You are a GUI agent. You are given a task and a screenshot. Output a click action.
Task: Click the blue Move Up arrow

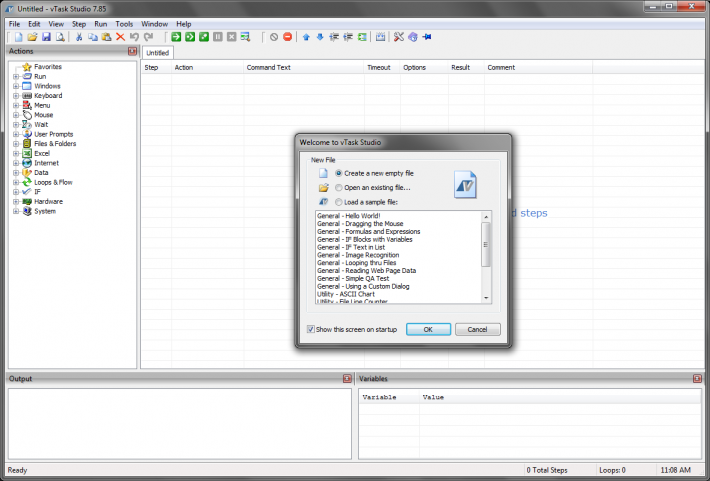pyautogui.click(x=306, y=37)
